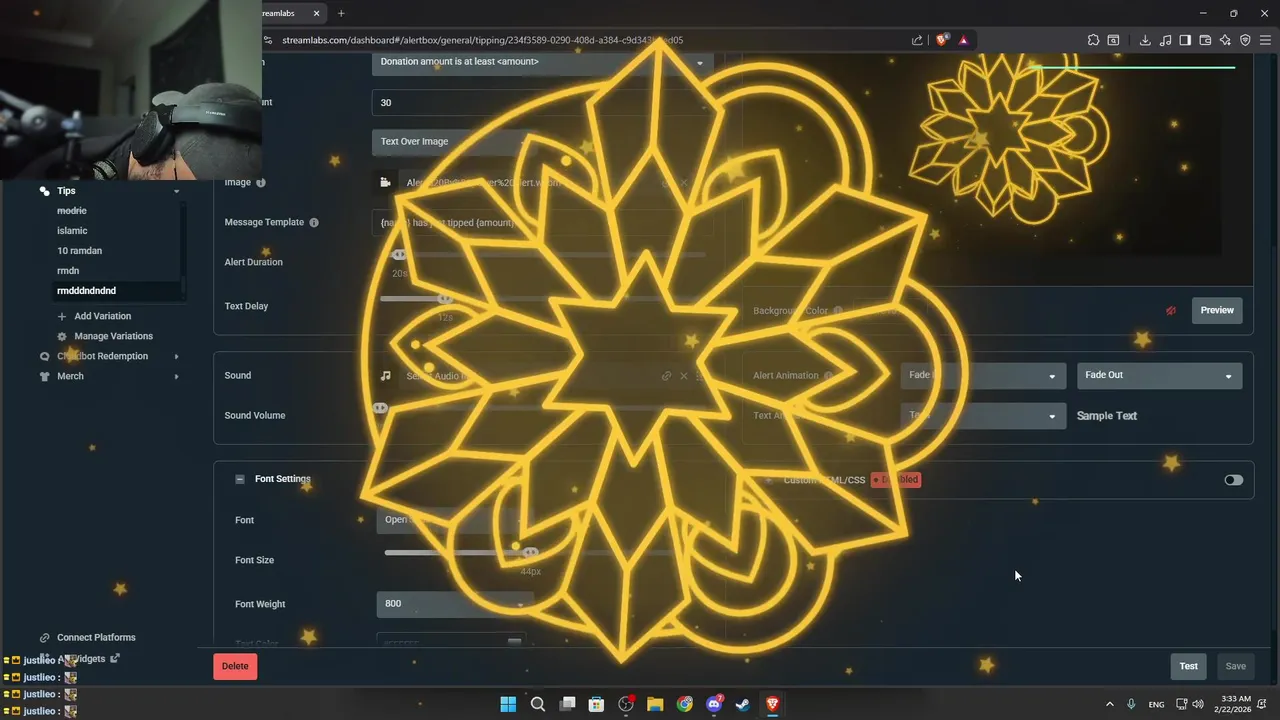Open Brave Wallet icon
1280x720 pixels.
[1205, 40]
